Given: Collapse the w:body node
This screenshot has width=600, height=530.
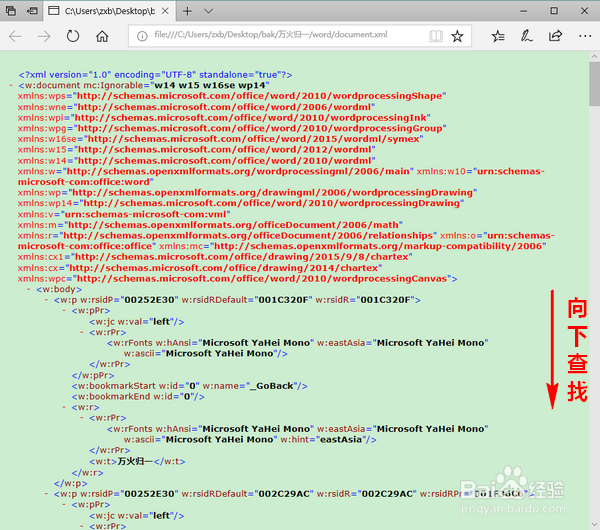Looking at the screenshot, I should coord(29,289).
